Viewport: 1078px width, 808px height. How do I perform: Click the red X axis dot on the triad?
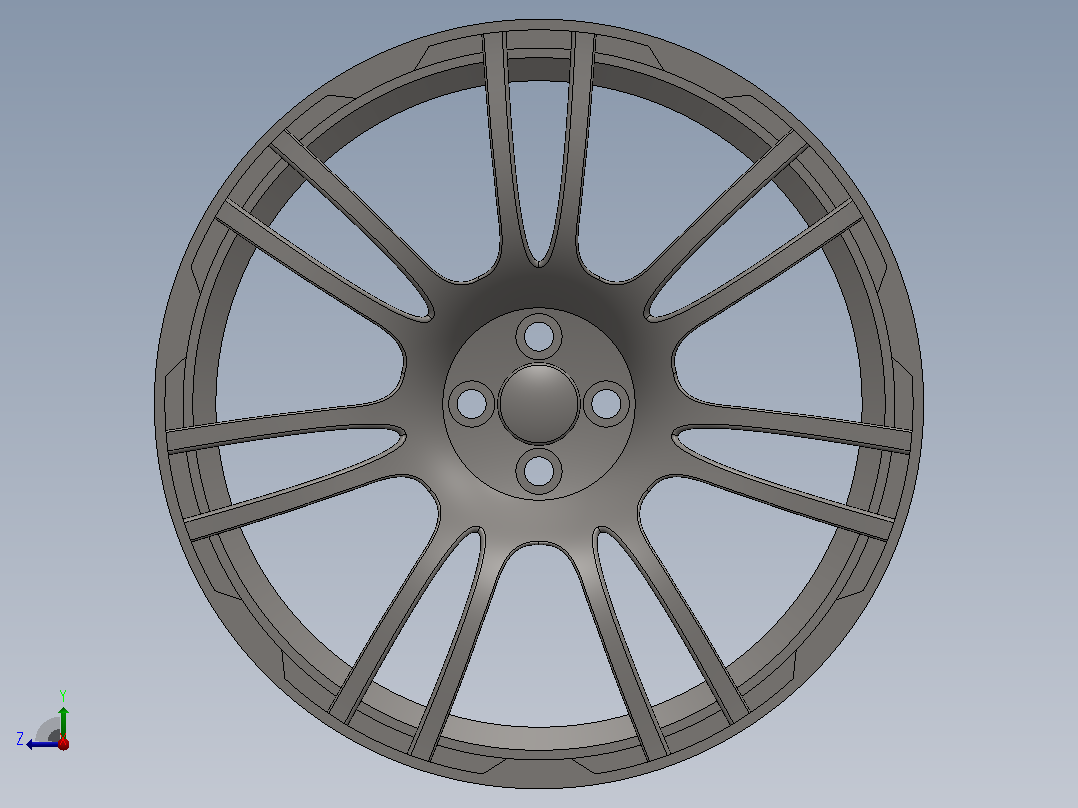pos(63,743)
